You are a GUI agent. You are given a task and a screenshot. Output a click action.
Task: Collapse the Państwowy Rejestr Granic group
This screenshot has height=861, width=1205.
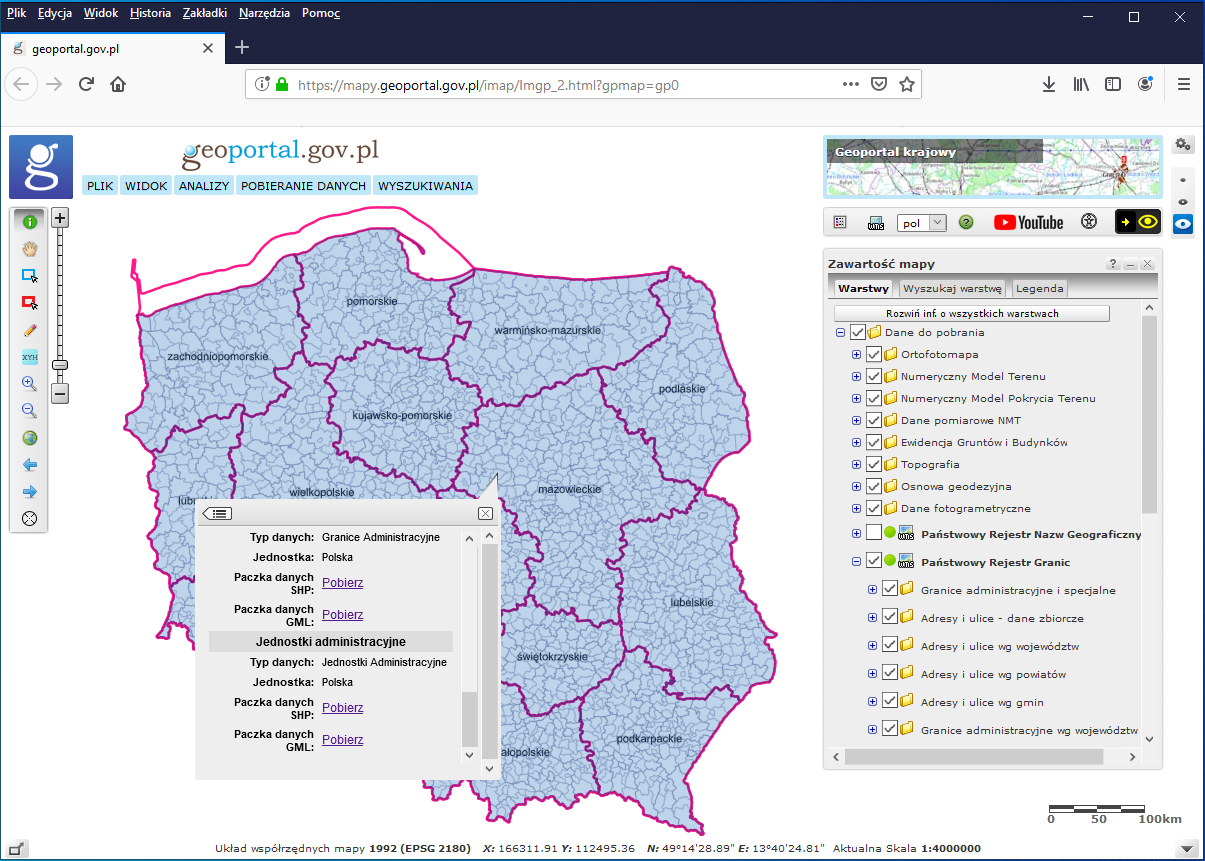point(856,561)
